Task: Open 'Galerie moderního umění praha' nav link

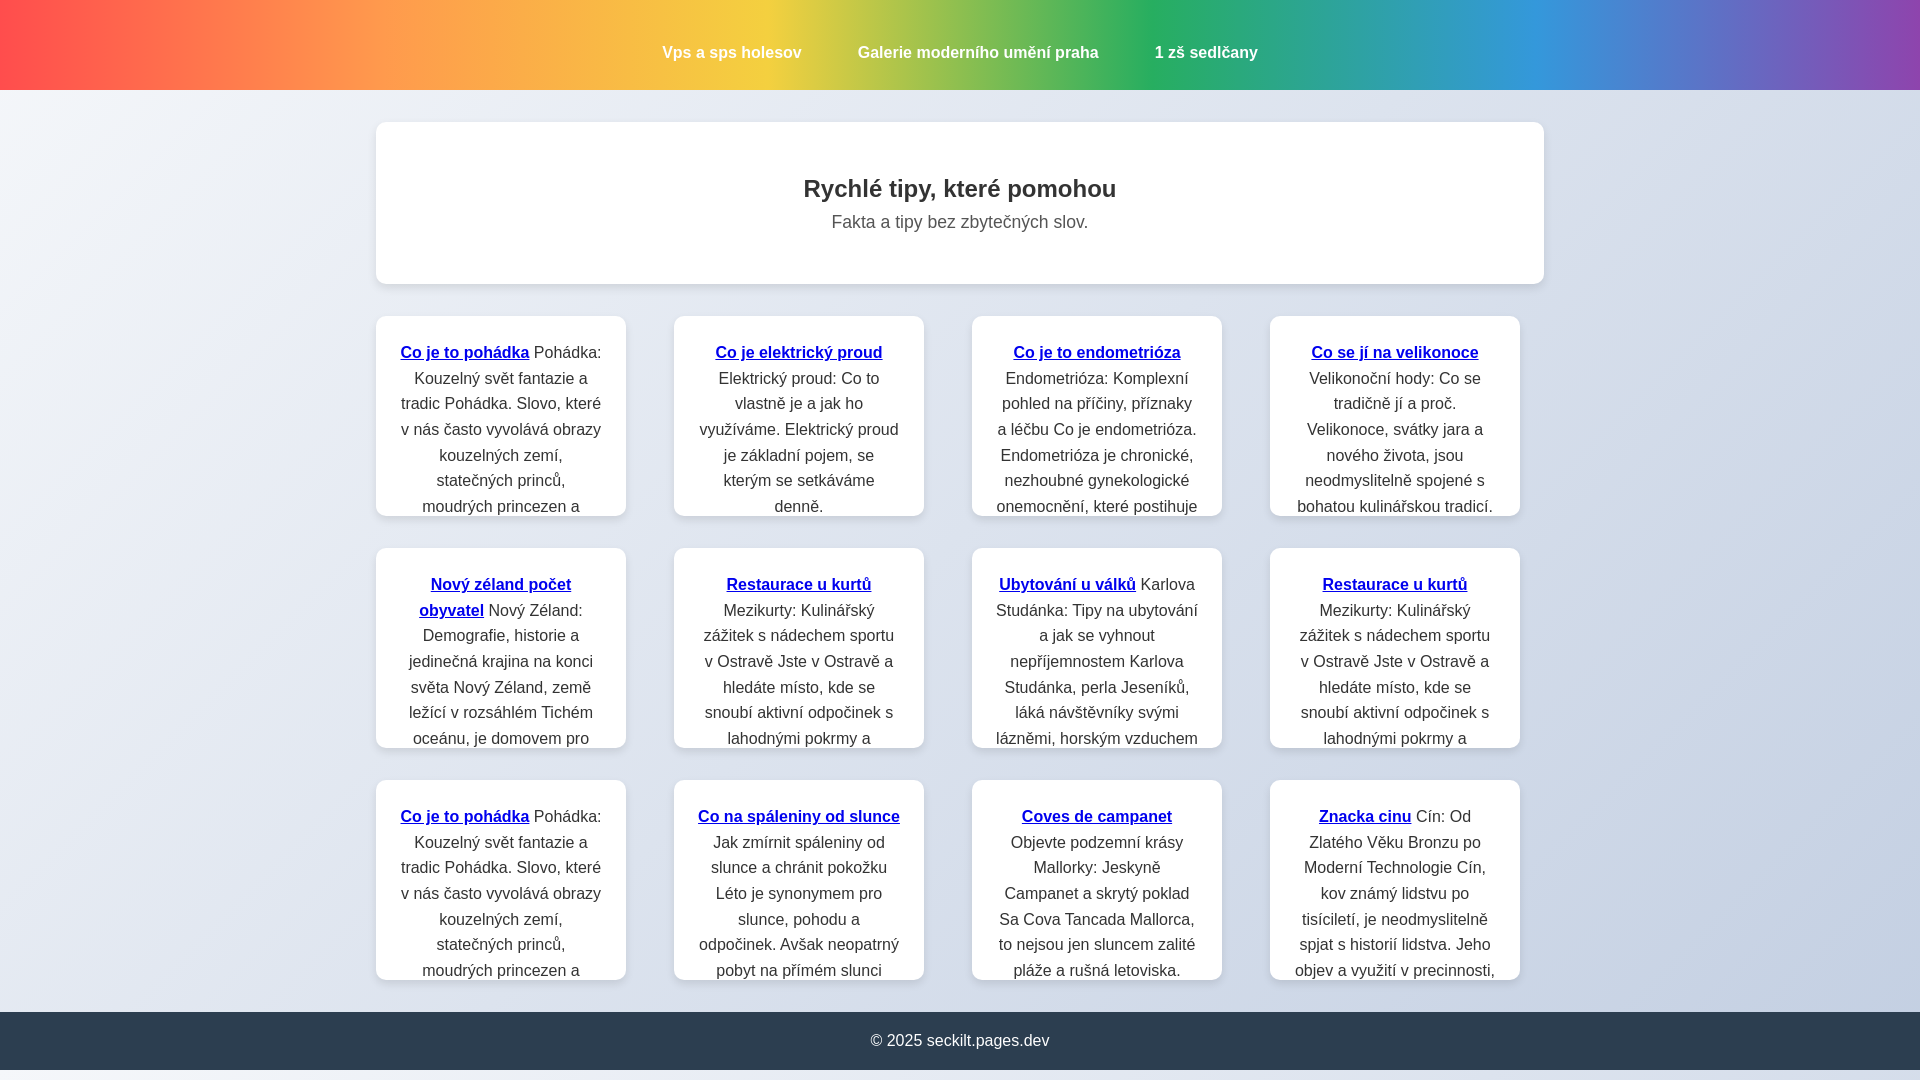Action: click(x=977, y=53)
